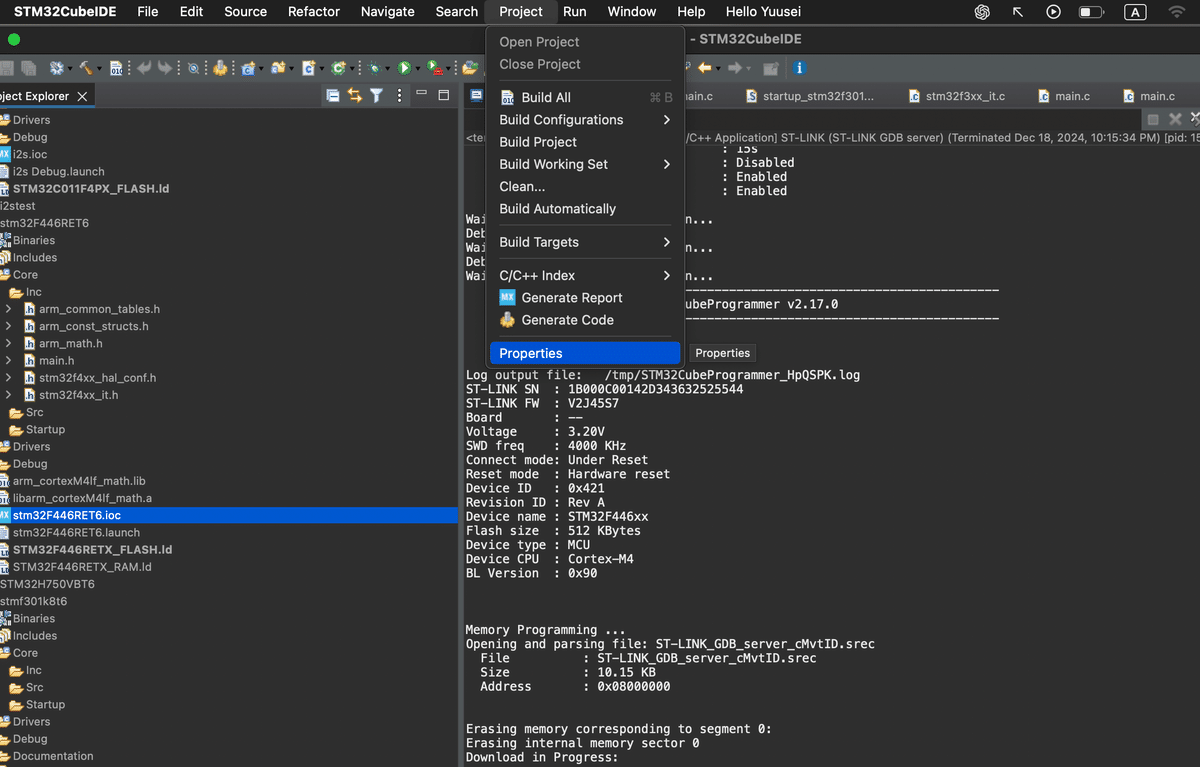This screenshot has width=1200, height=767.
Task: Select stm32F446RET6.ioc in Project Explorer
Action: (x=67, y=515)
